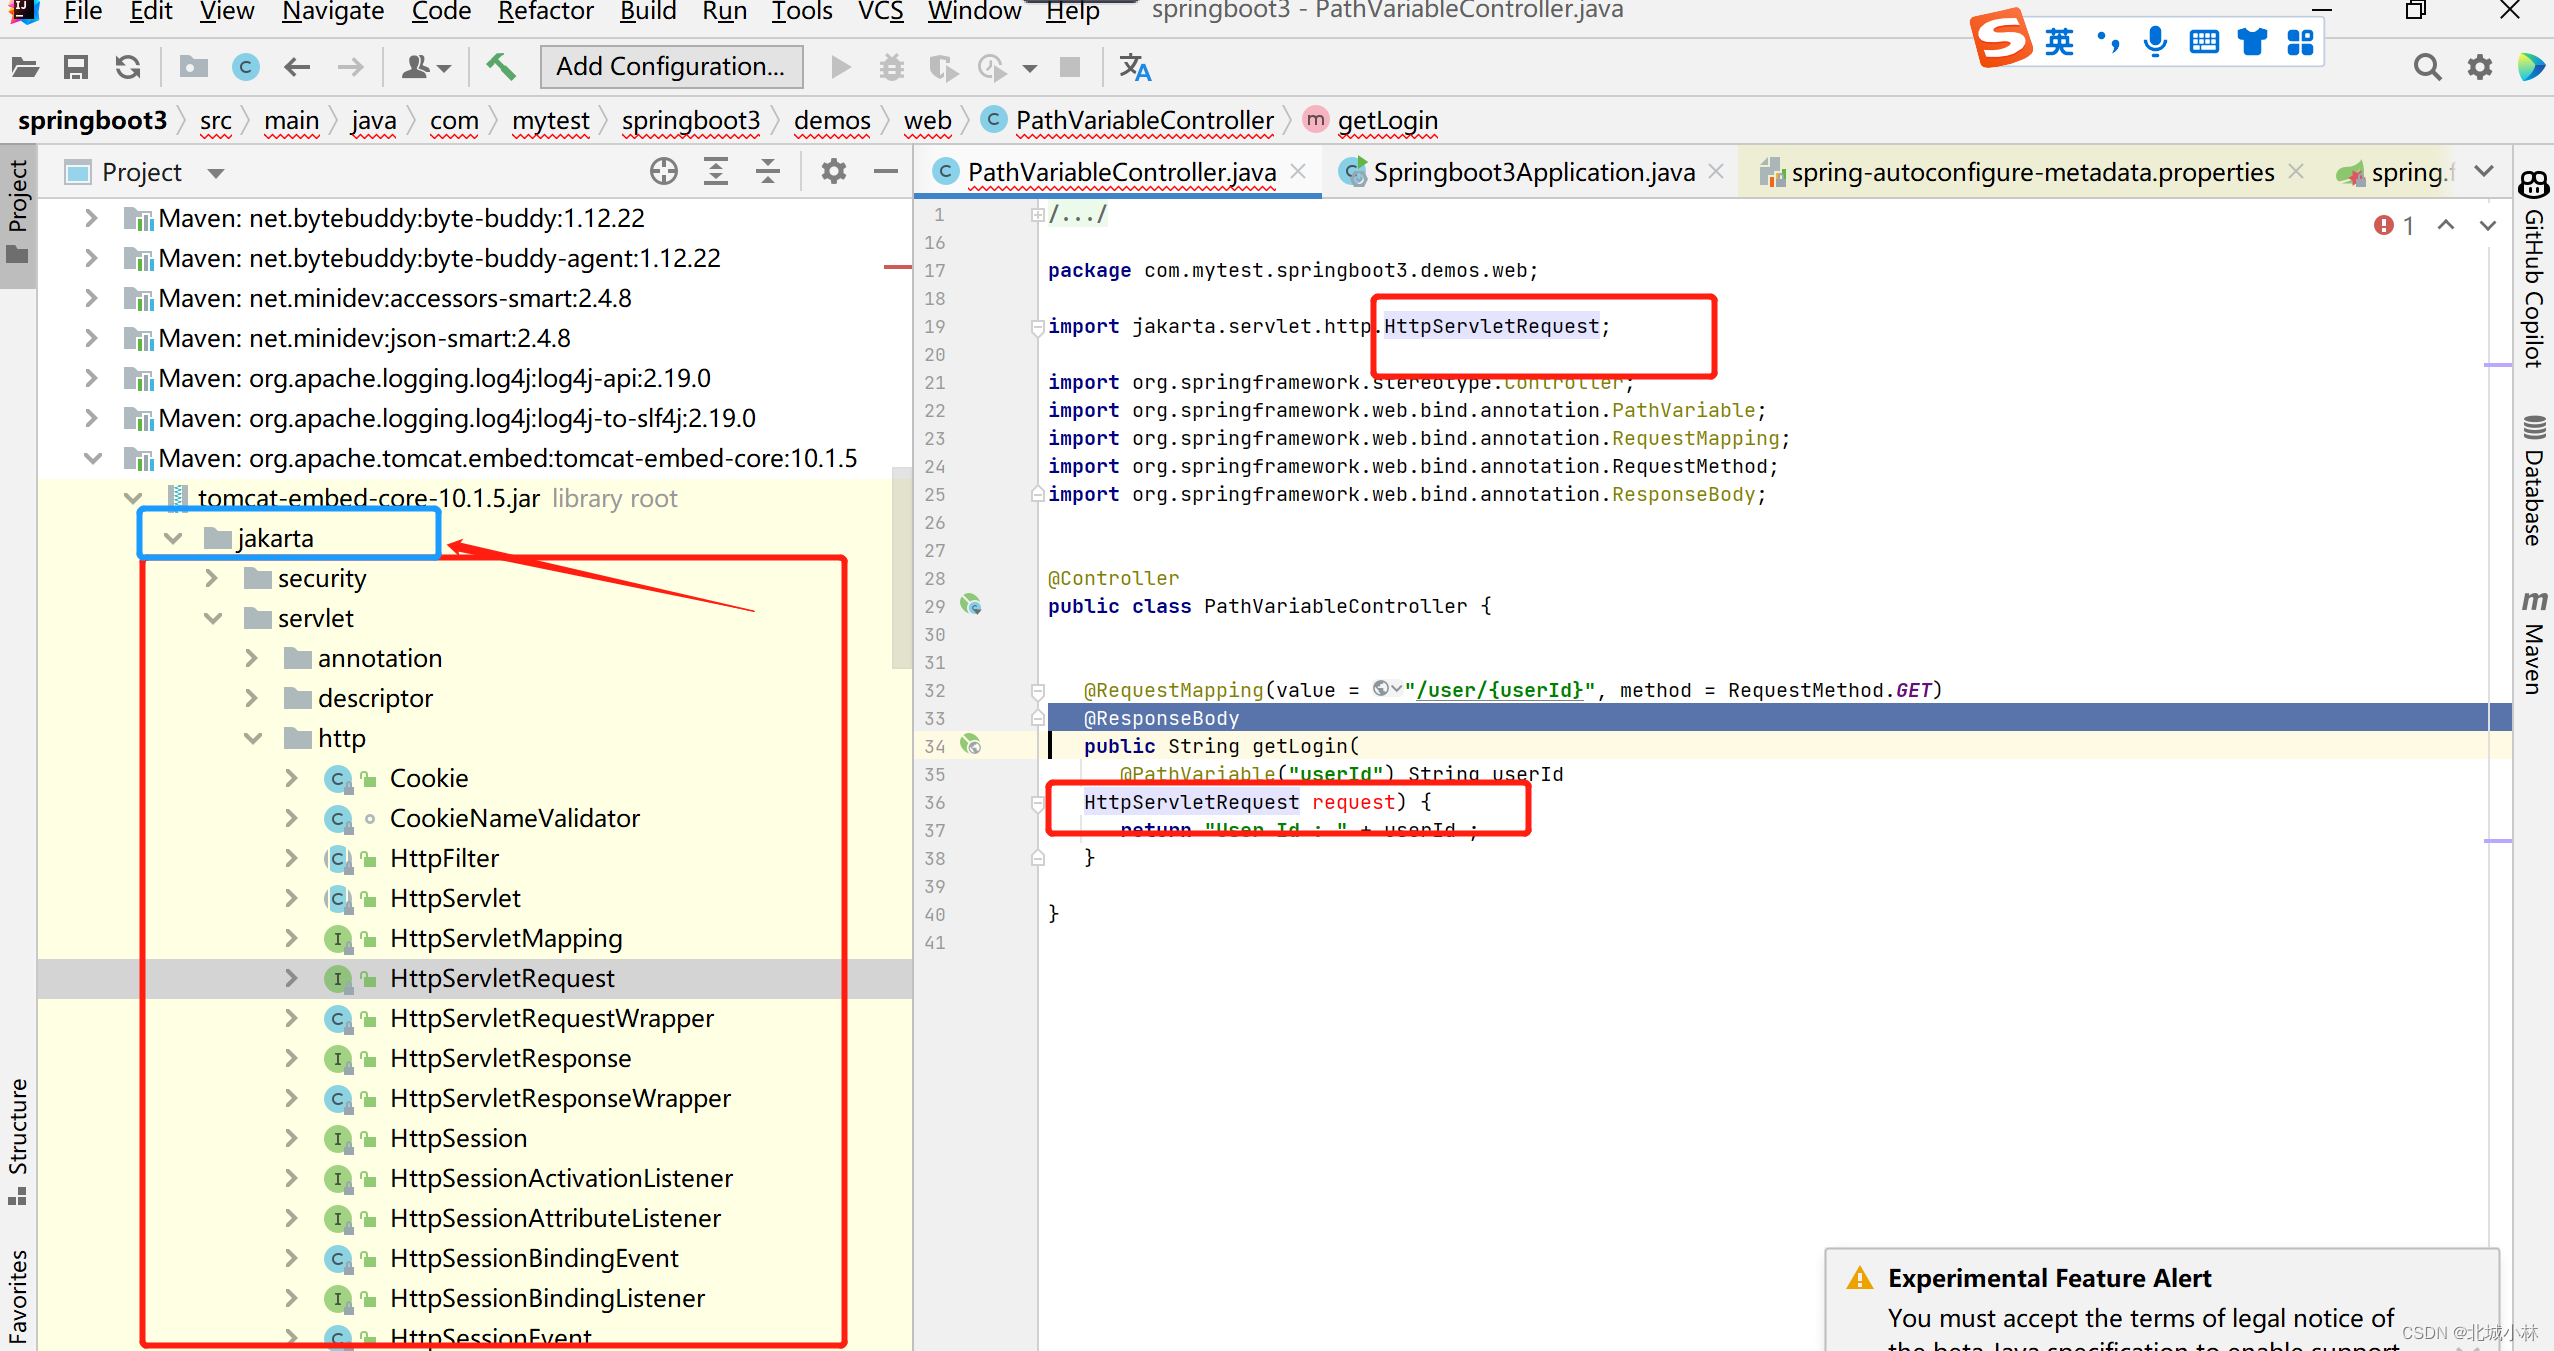Click the Run play icon
The width and height of the screenshot is (2554, 1351).
(841, 67)
